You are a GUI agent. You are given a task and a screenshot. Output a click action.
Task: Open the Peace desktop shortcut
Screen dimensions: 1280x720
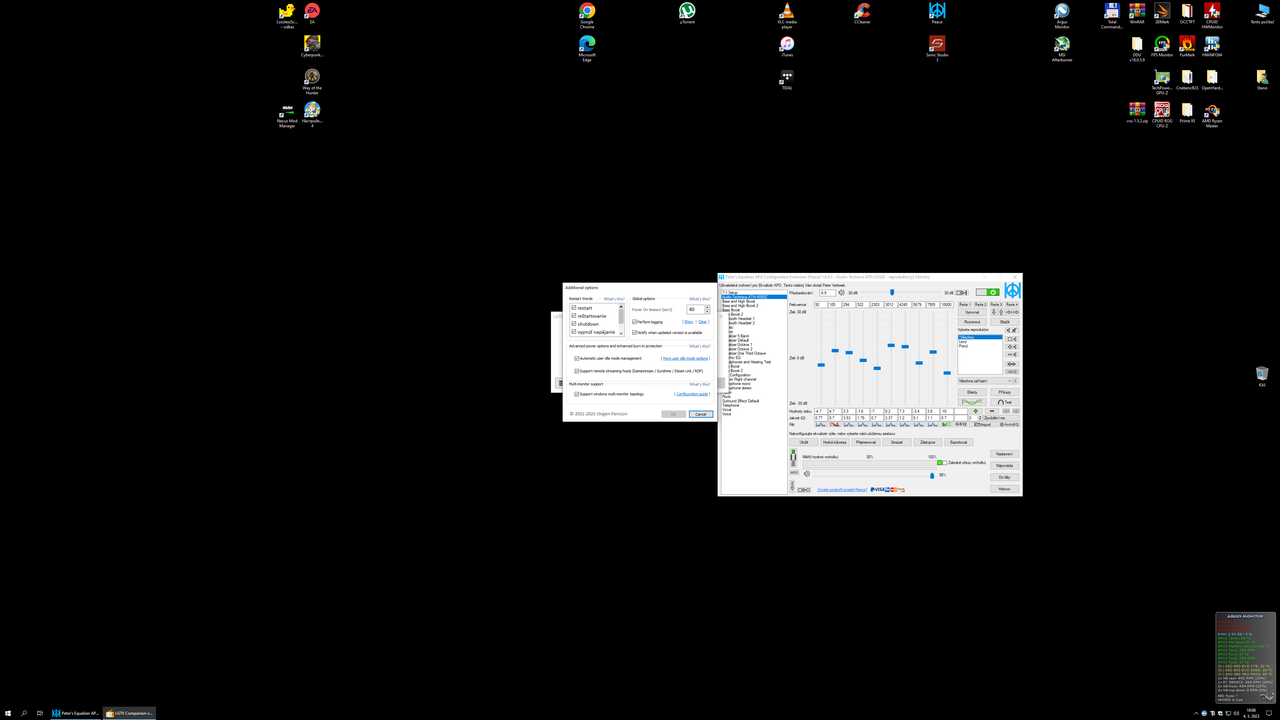(x=937, y=12)
